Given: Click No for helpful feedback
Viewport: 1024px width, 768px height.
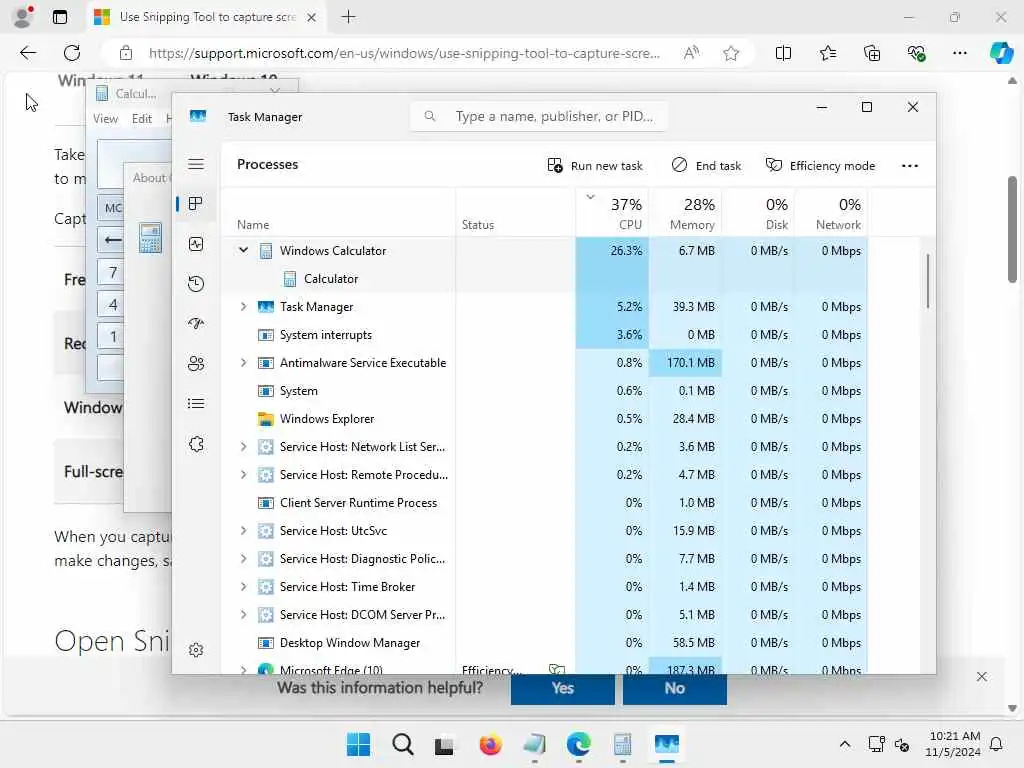Looking at the screenshot, I should point(675,688).
